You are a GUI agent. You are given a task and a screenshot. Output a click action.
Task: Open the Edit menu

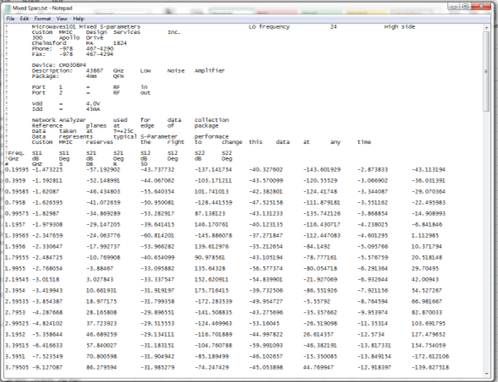[x=24, y=19]
